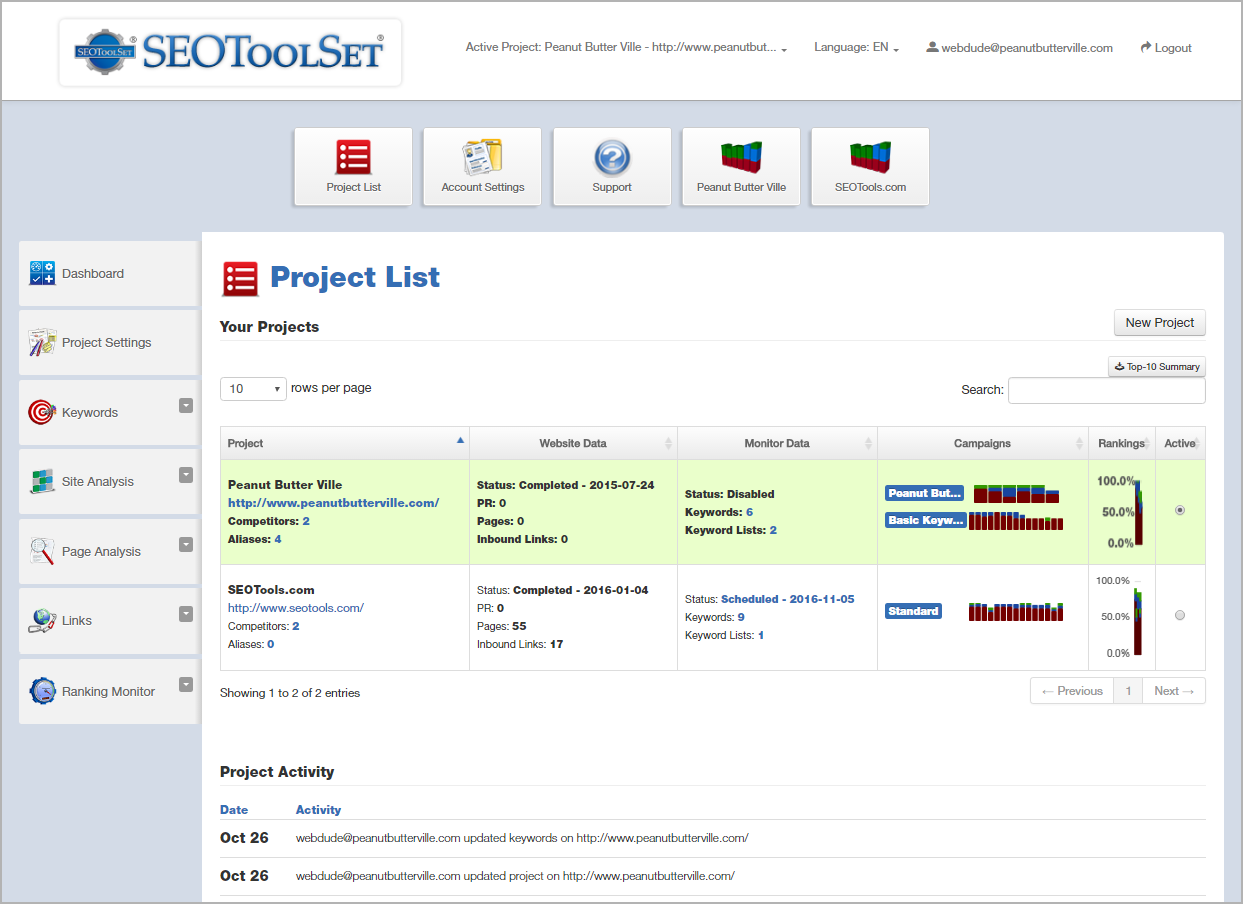Sort table by Campaigns column

(982, 443)
